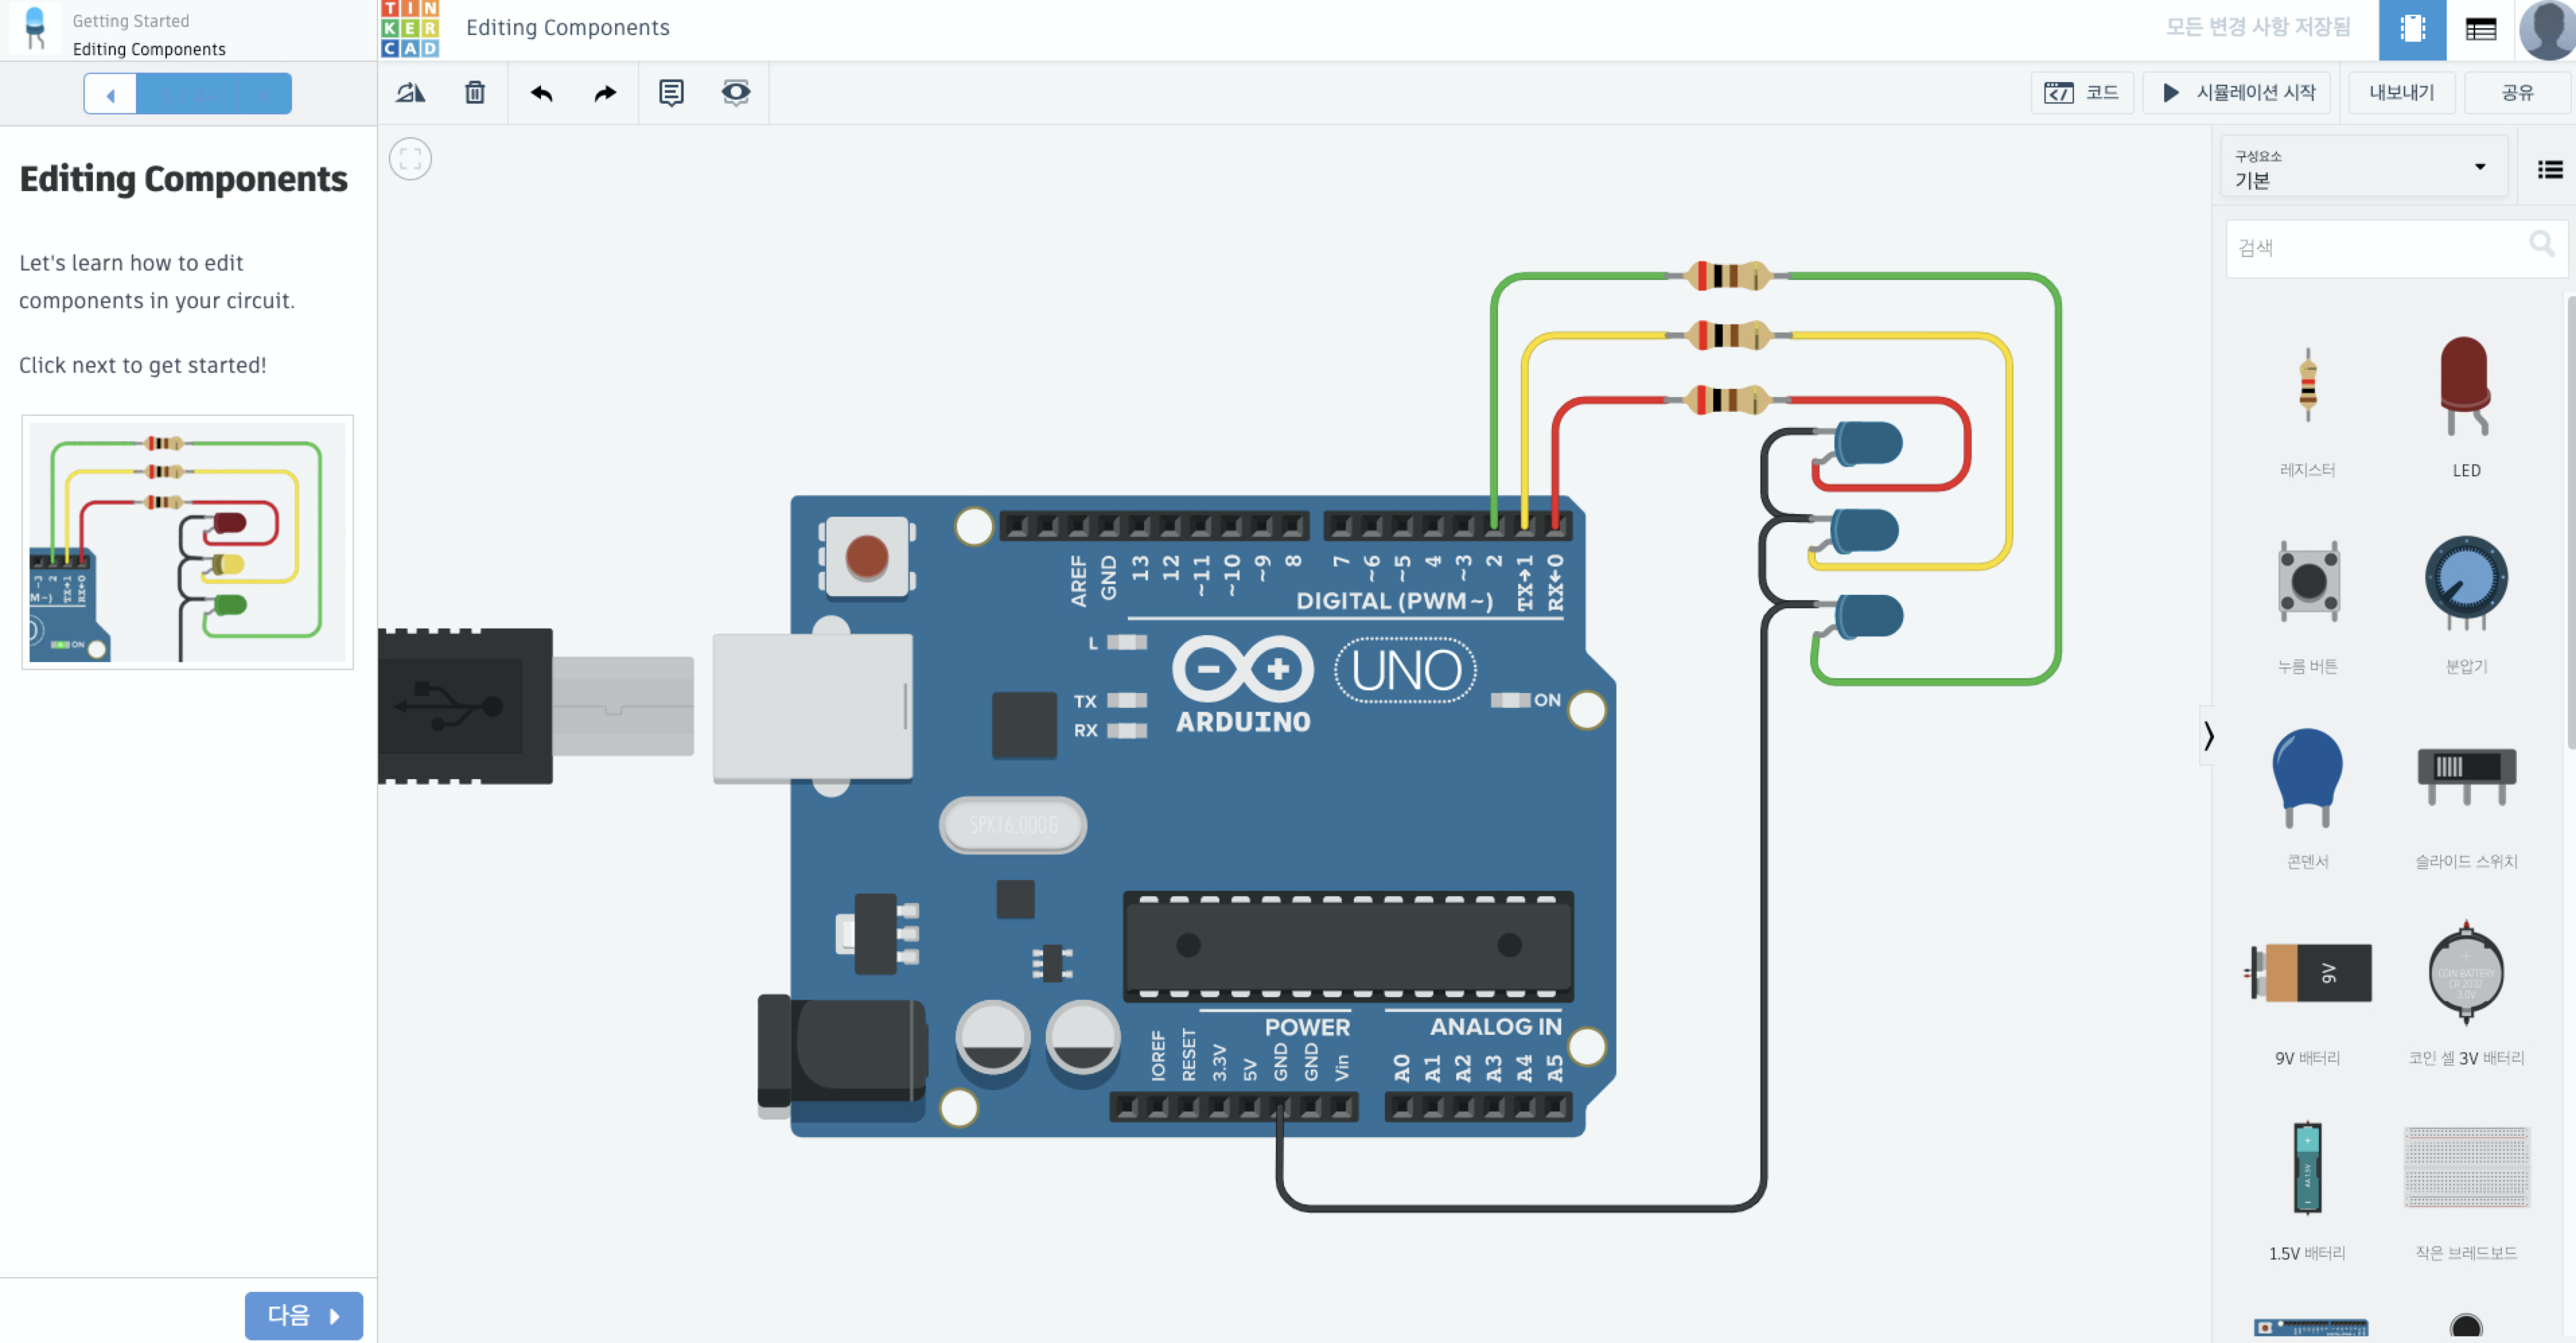Screen dimensions: 2576x1343
Task: Toggle wire visibility eye icon
Action: coord(735,93)
